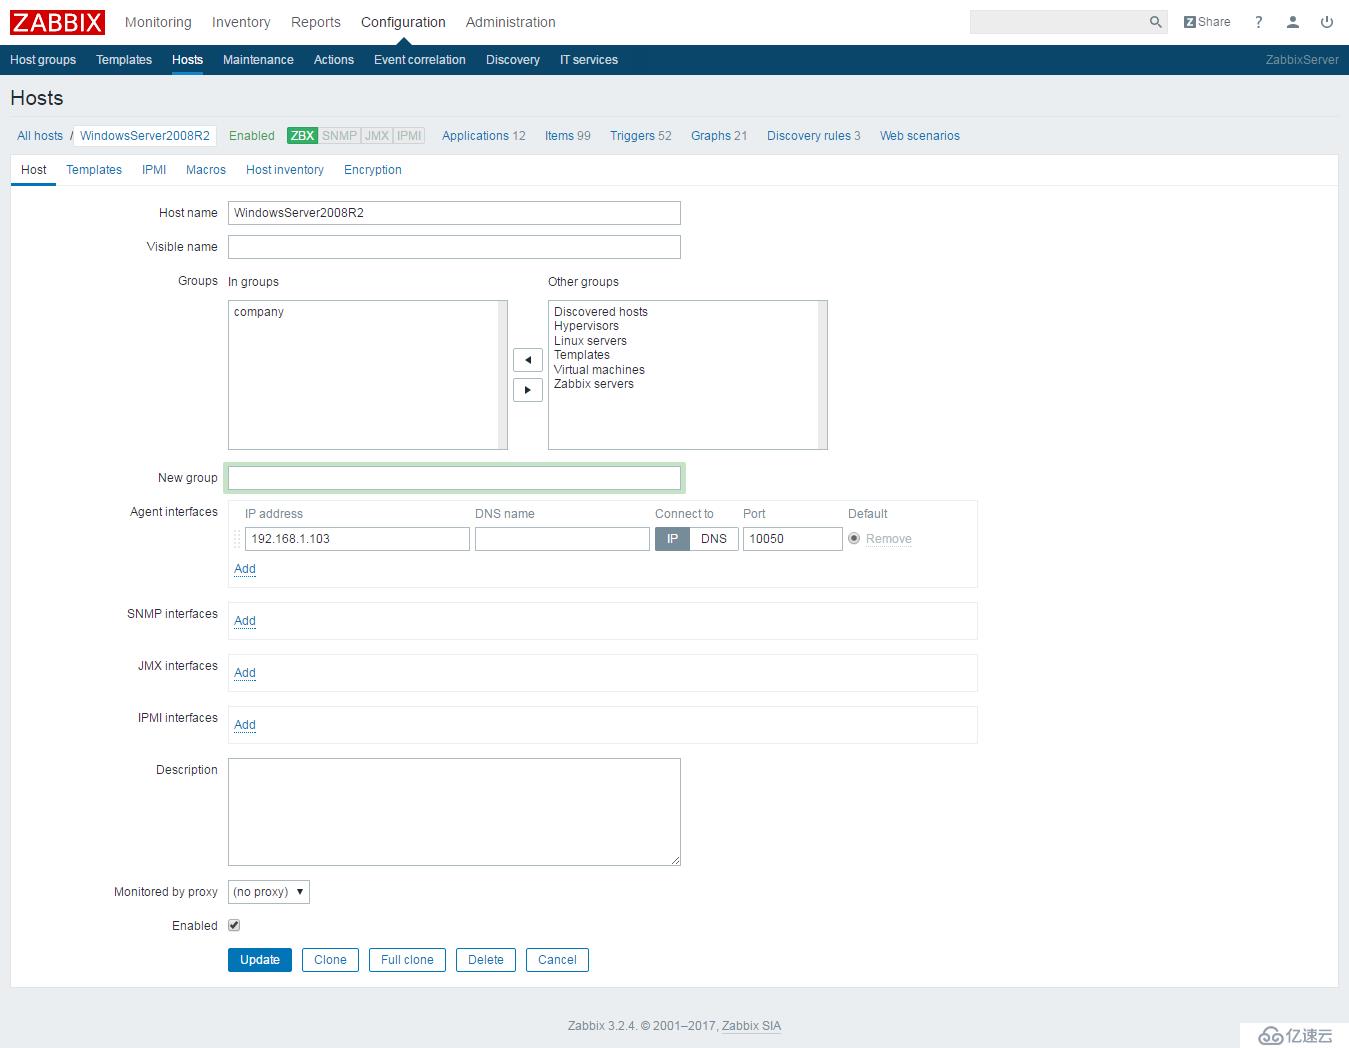
Task: Go to IT services submenu
Action: coord(589,60)
